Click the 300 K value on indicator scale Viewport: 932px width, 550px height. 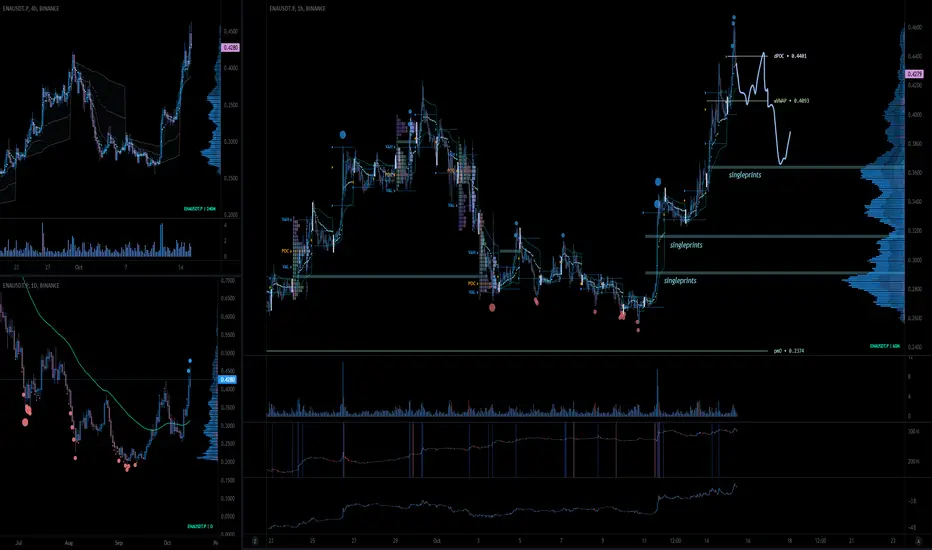pyautogui.click(x=914, y=432)
